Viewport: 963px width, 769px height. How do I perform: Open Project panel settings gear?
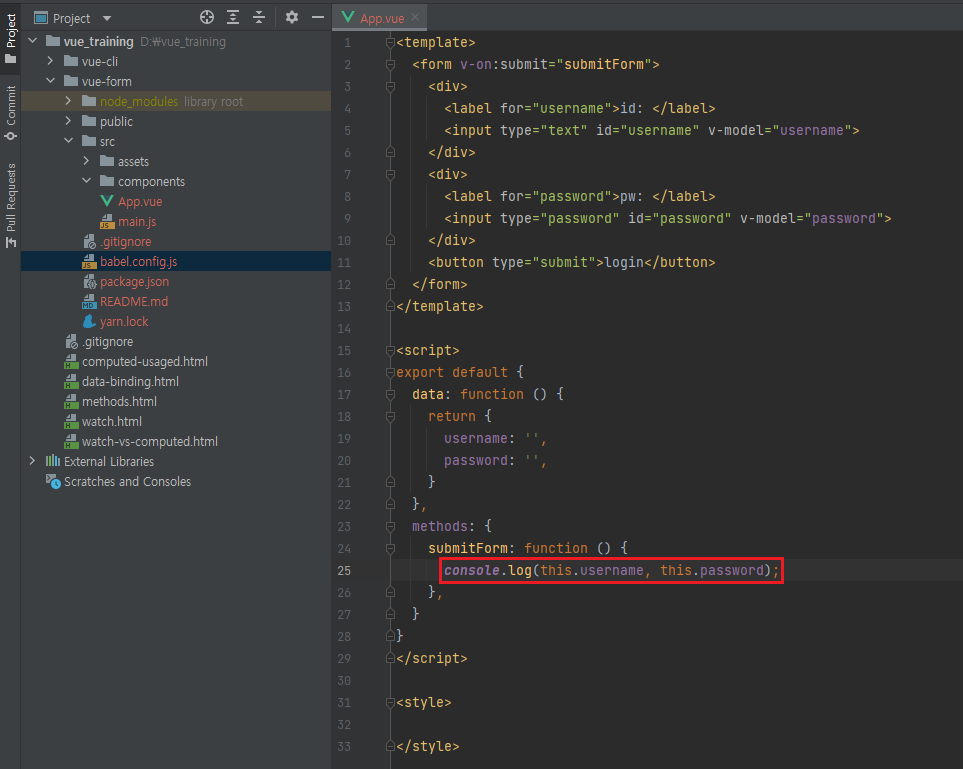(292, 17)
